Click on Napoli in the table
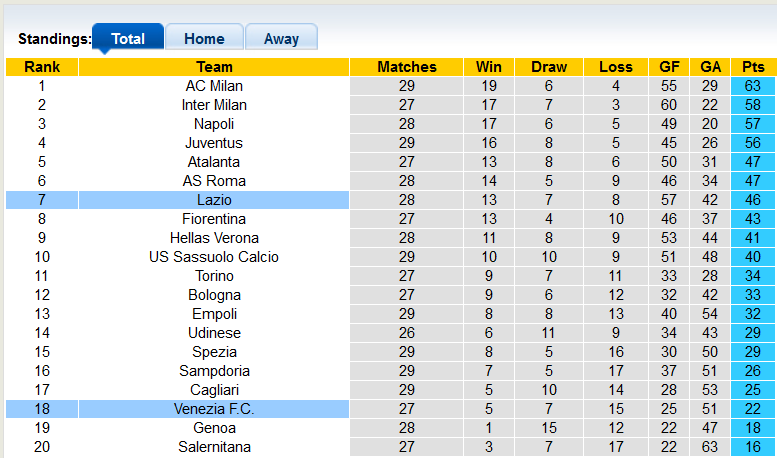 click(214, 124)
